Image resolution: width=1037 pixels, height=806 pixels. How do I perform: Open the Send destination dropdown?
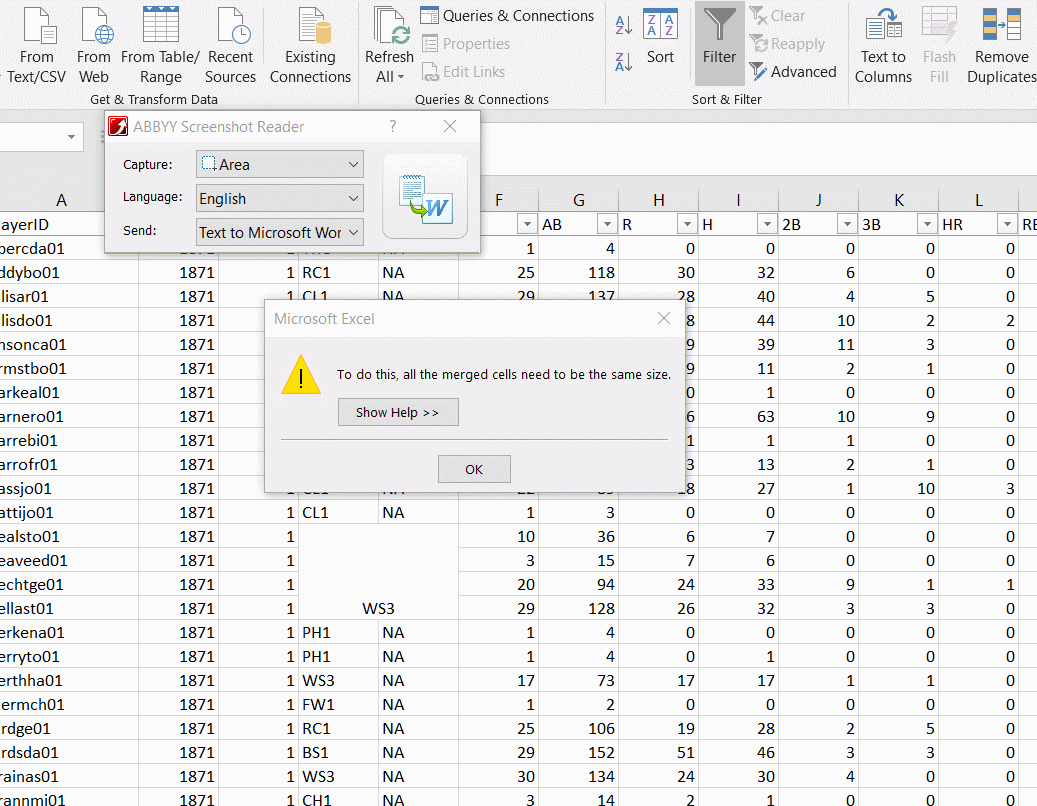click(280, 232)
